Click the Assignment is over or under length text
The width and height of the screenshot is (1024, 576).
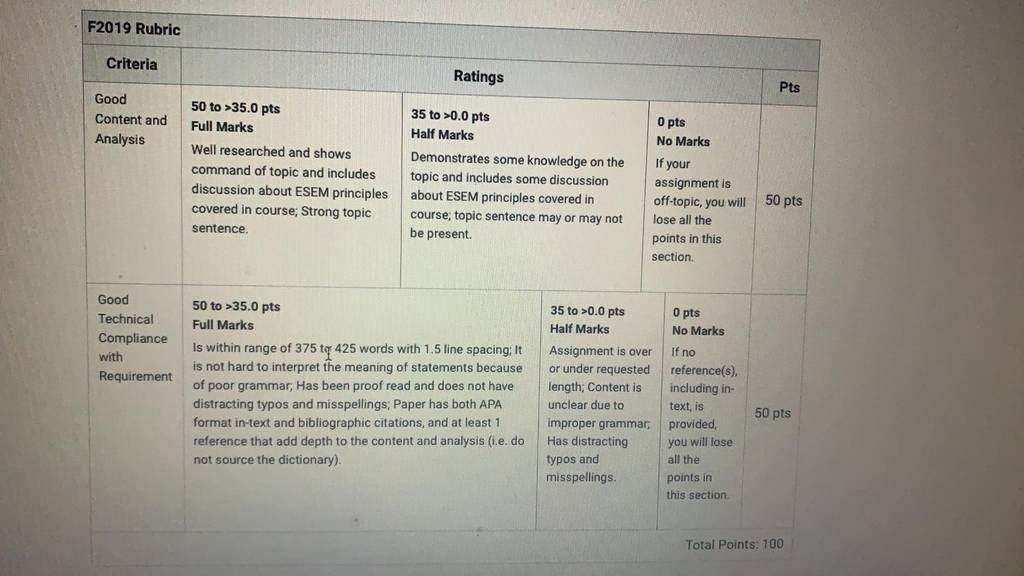click(600, 368)
